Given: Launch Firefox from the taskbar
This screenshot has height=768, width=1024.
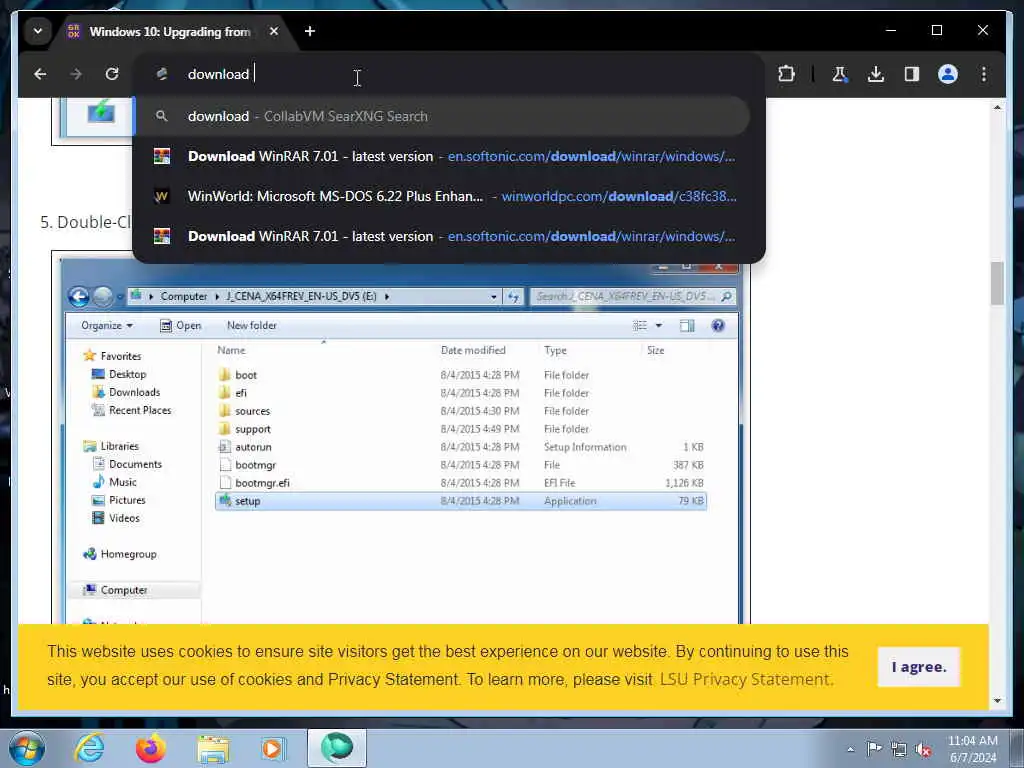Looking at the screenshot, I should 150,748.
